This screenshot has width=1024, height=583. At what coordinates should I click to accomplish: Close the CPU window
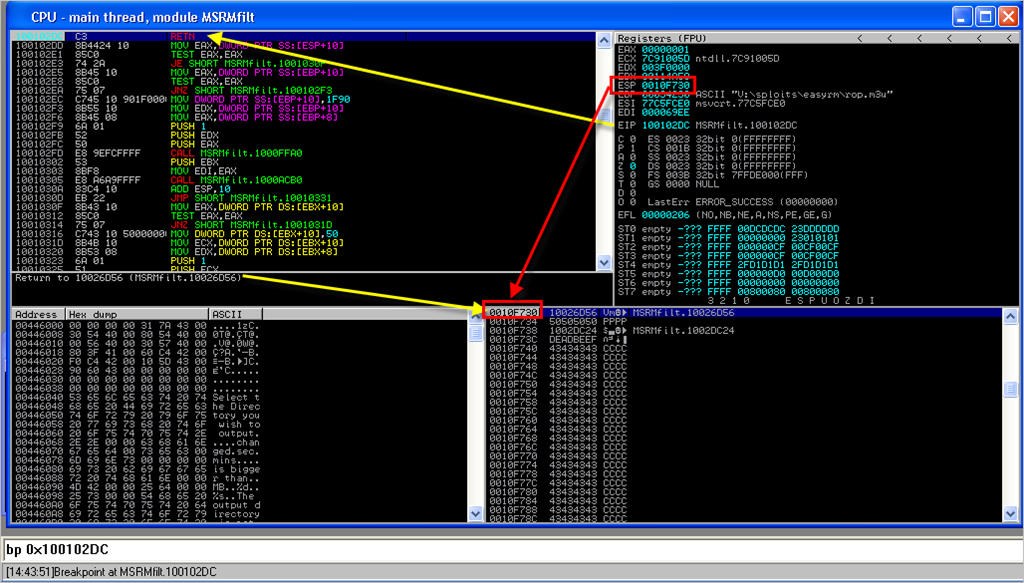1006,16
